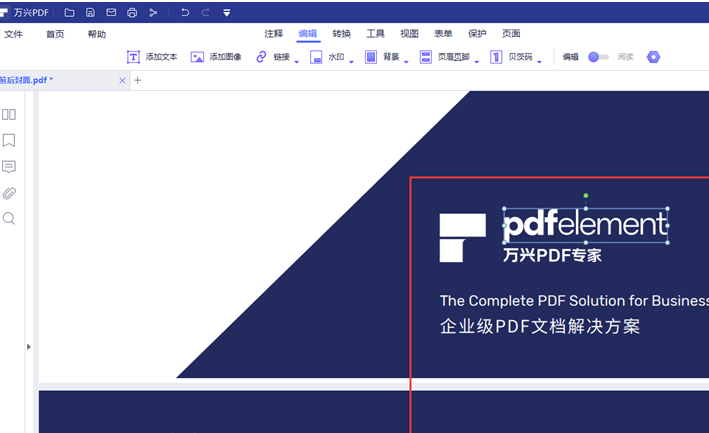Open the 文件 menu
709x433 pixels.
(13, 34)
